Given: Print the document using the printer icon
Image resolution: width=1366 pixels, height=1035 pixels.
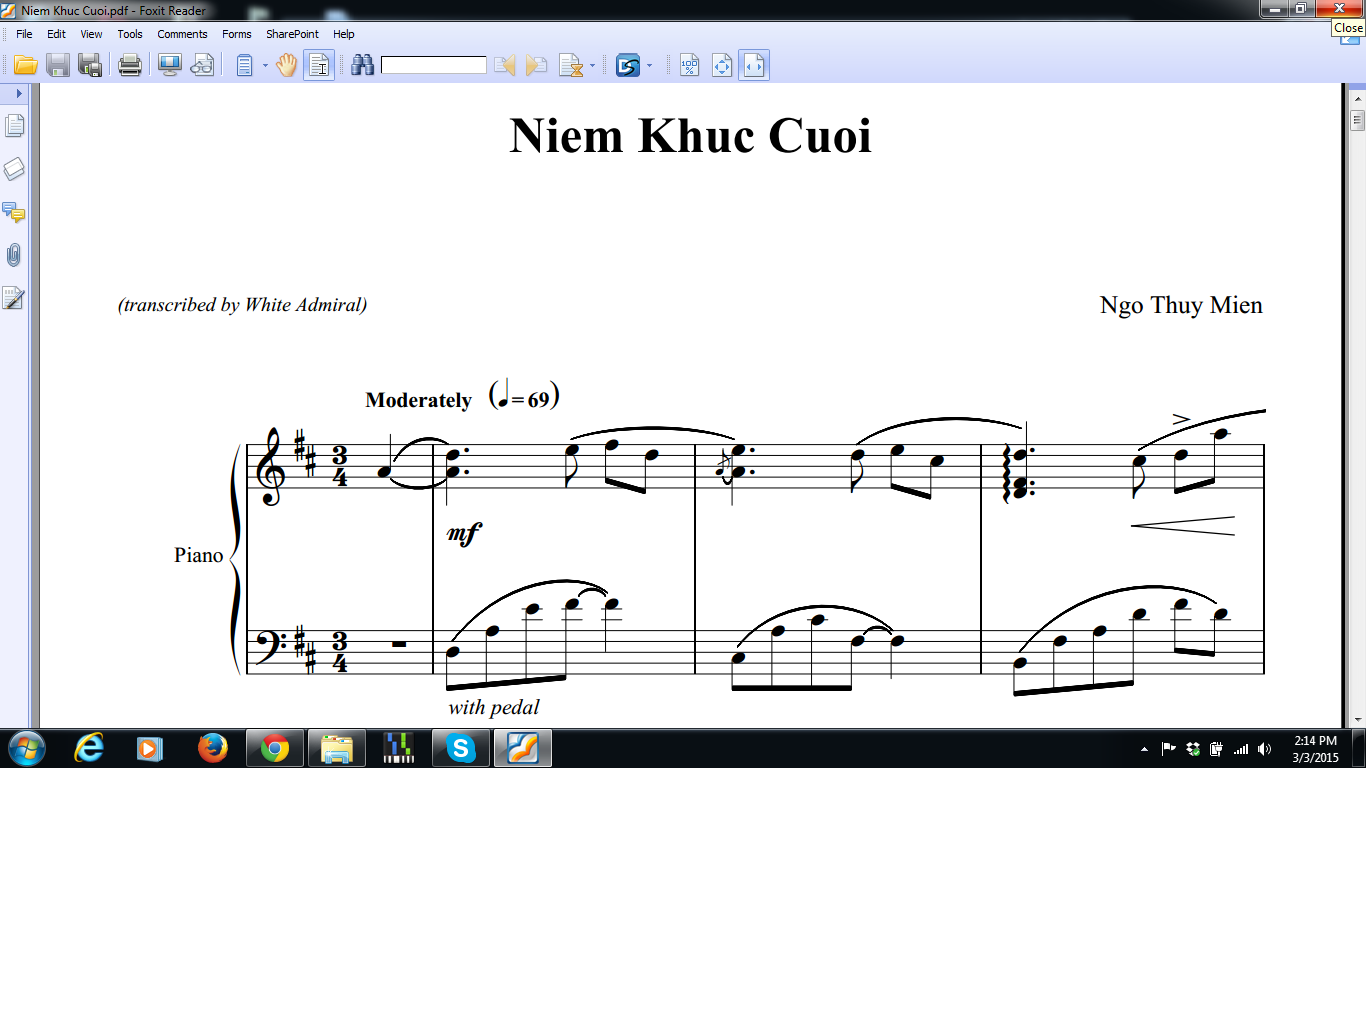Looking at the screenshot, I should point(130,66).
